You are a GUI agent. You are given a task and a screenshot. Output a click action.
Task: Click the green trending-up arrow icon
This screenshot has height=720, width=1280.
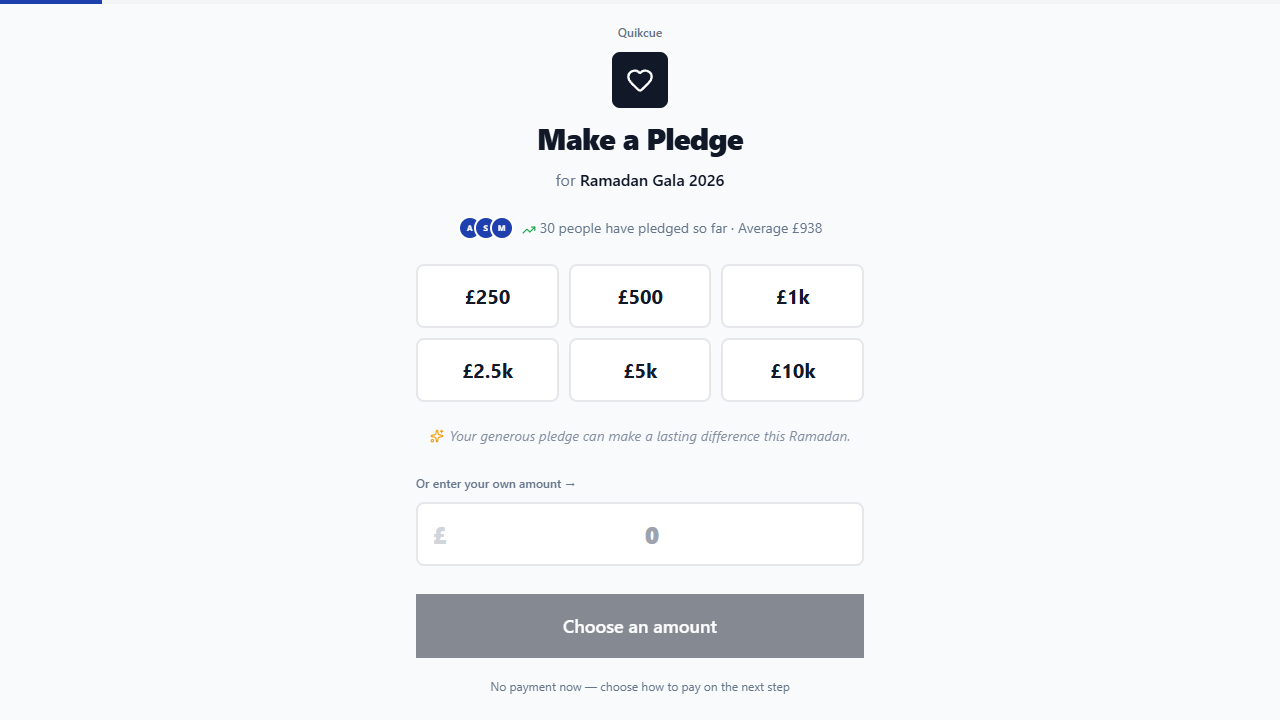tap(529, 229)
